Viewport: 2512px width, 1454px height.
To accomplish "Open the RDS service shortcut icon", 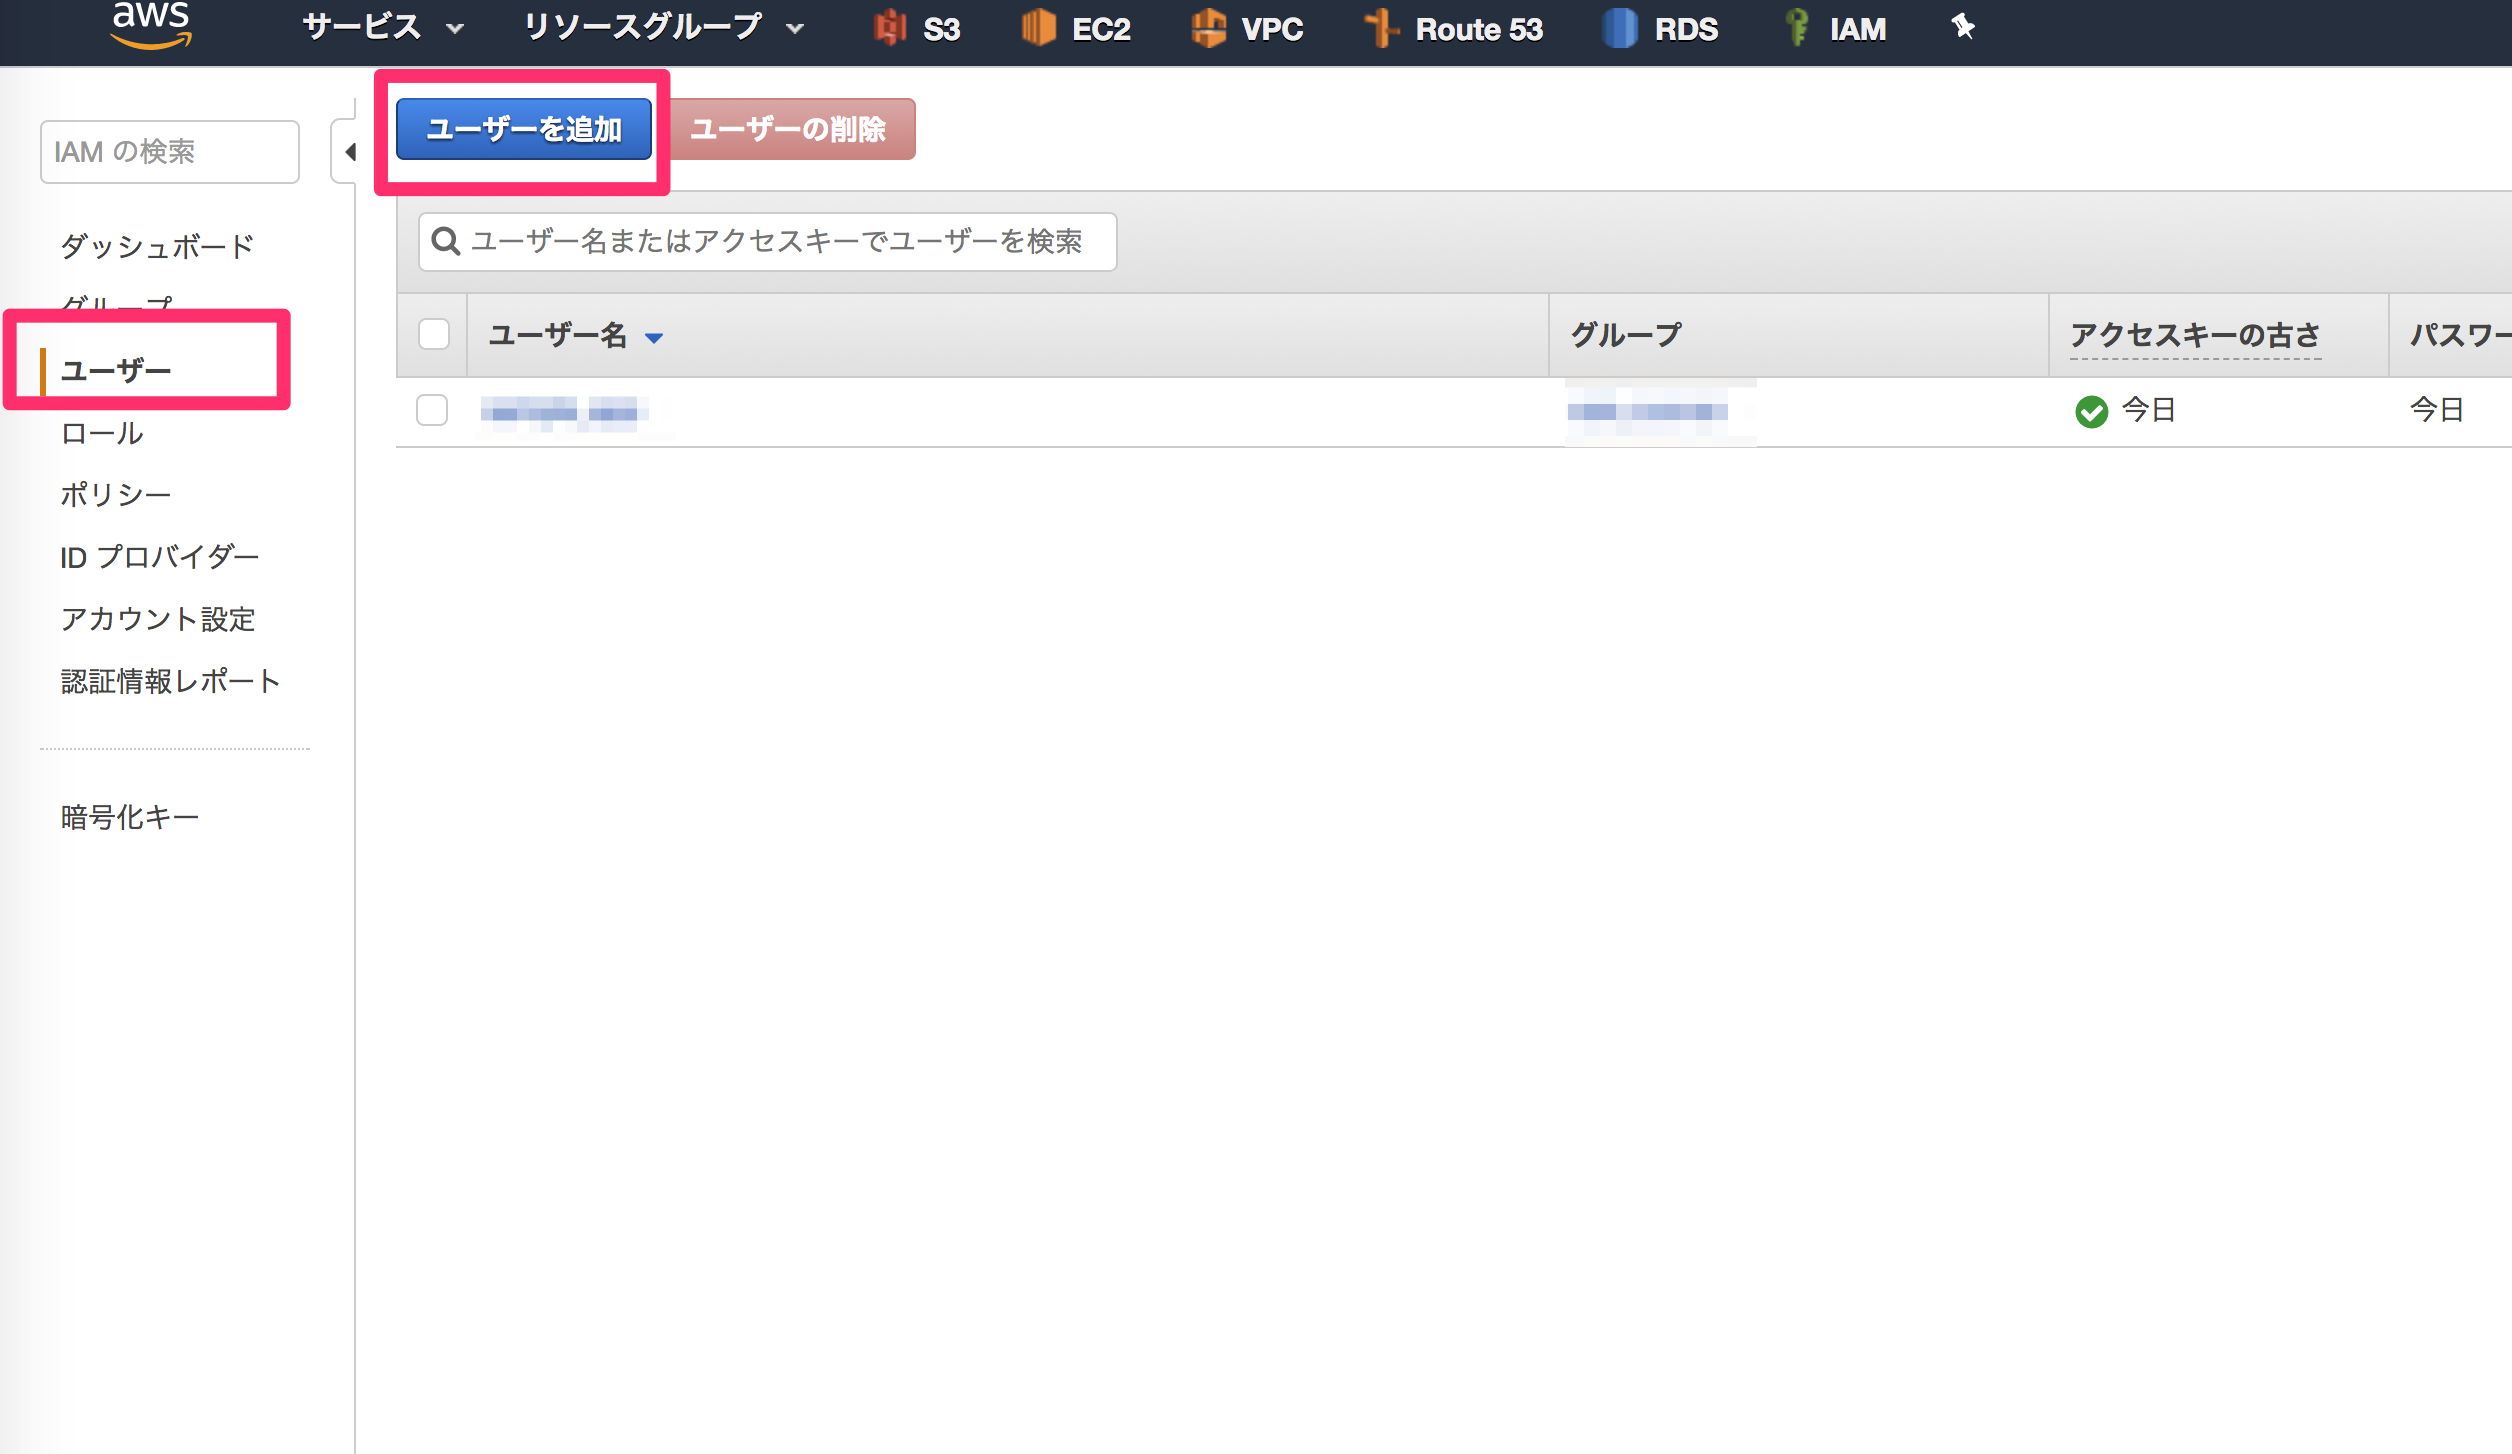I will 1620,28.
